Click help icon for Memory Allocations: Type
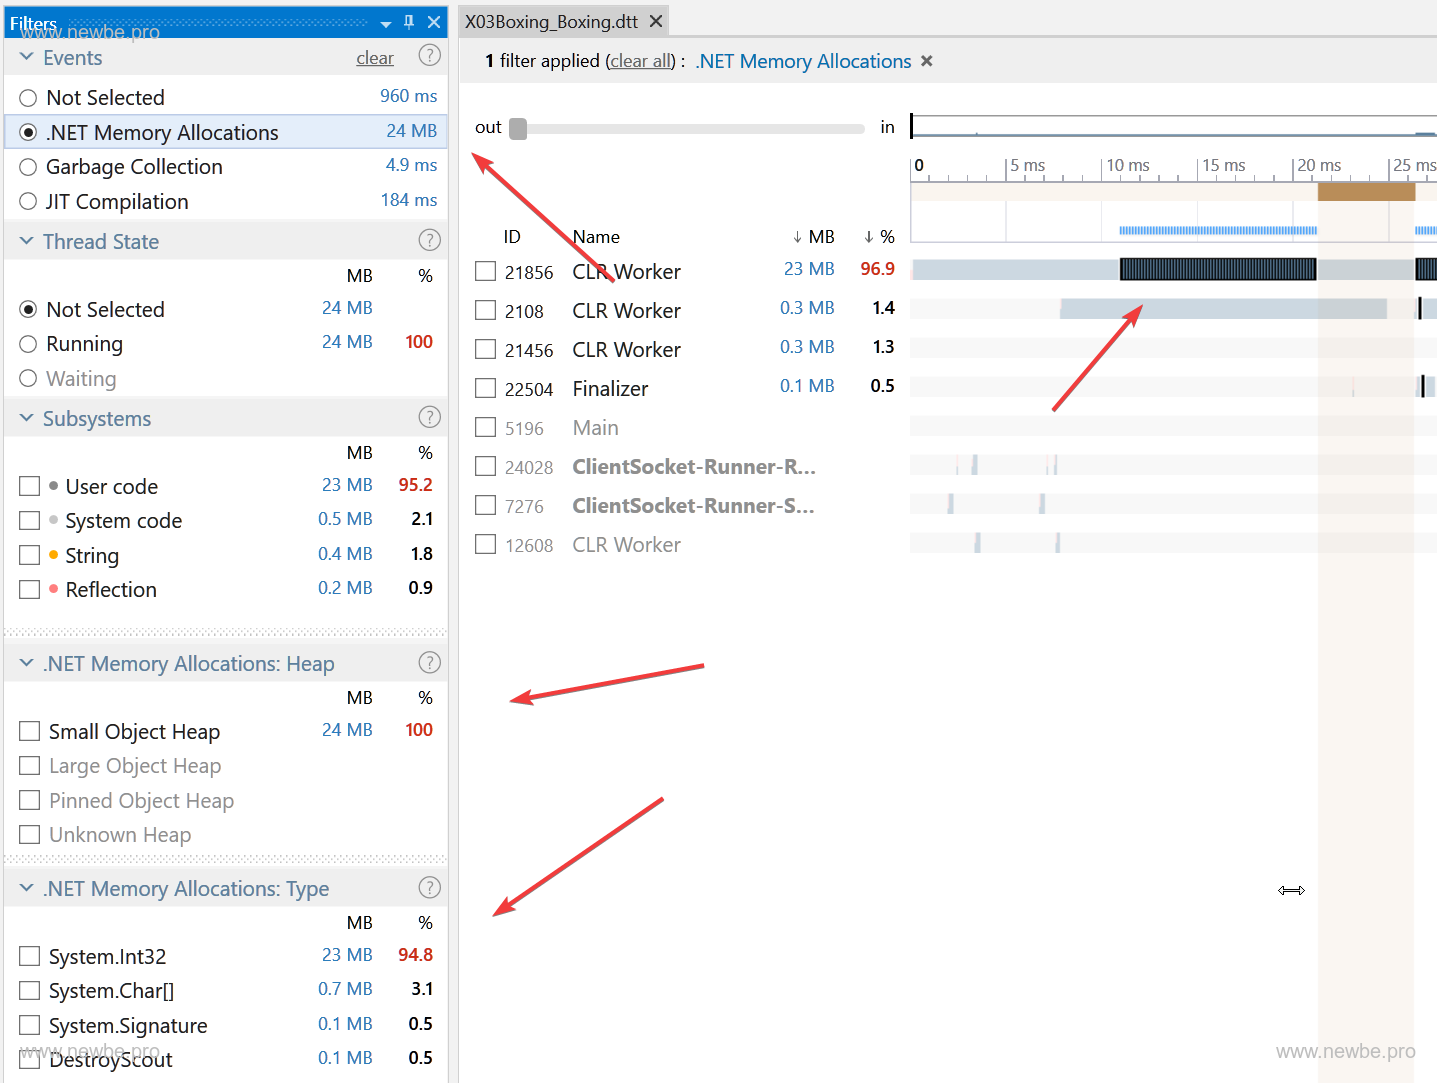The width and height of the screenshot is (1437, 1083). [x=429, y=887]
